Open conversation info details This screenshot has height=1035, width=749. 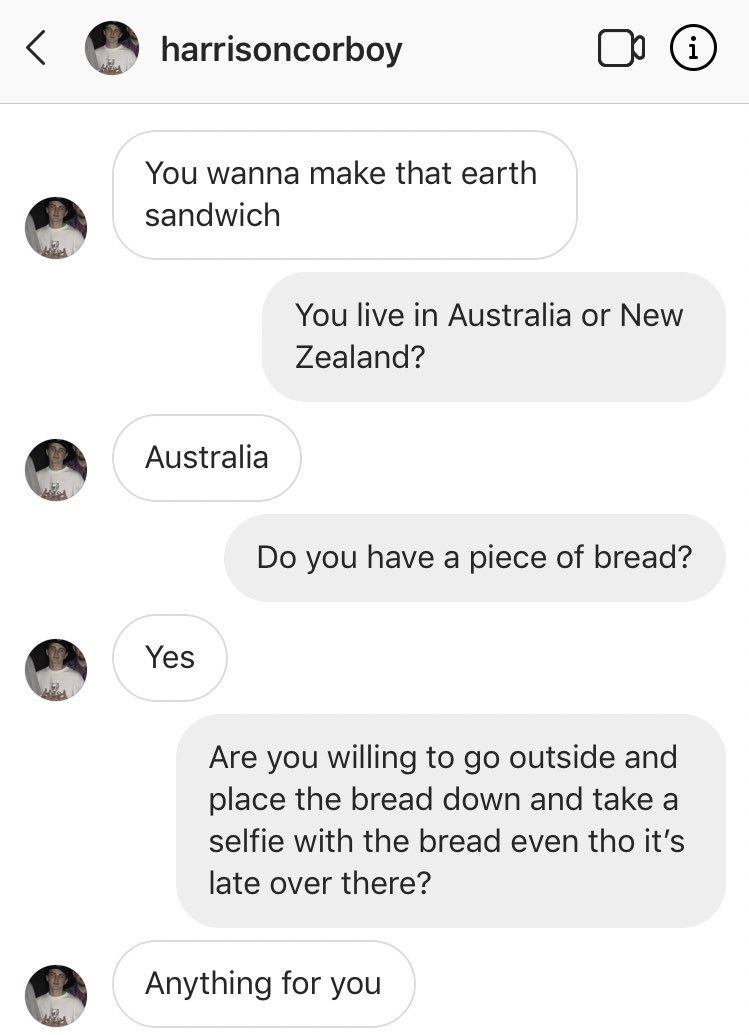pyautogui.click(x=692, y=48)
